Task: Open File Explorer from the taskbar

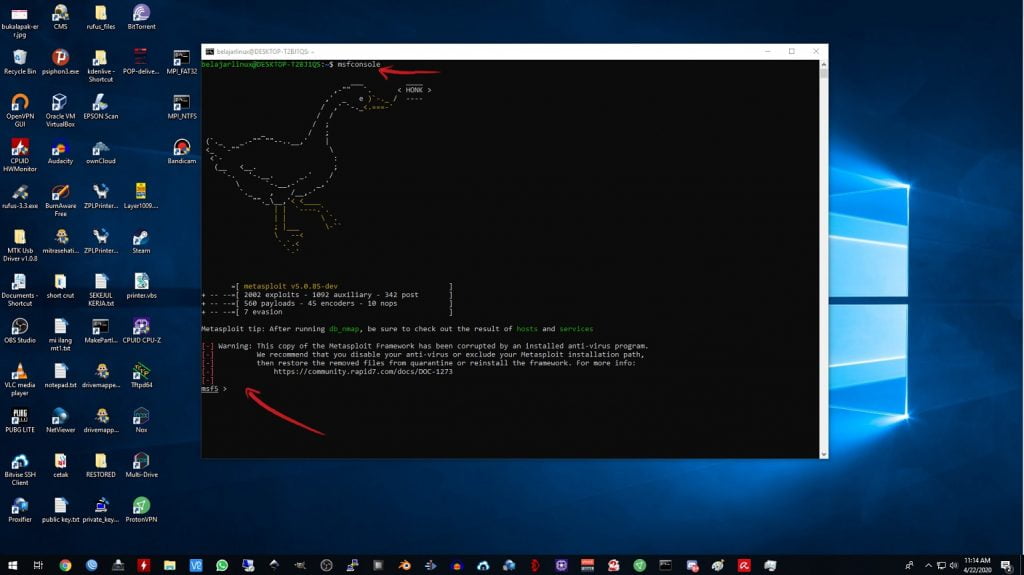Action: [169, 565]
